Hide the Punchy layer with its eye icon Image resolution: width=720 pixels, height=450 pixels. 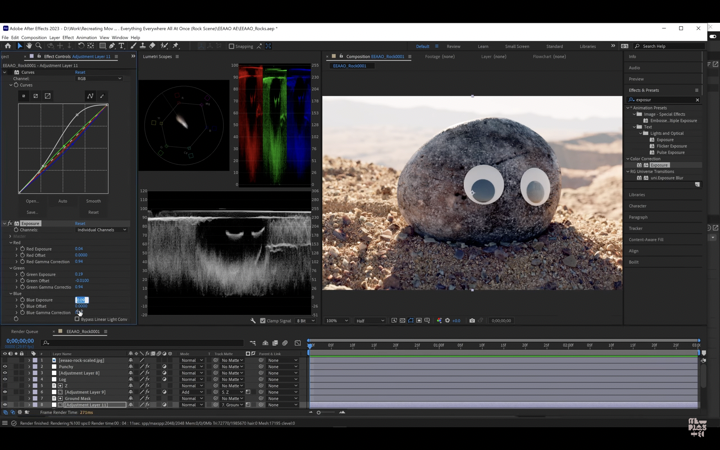tap(5, 367)
